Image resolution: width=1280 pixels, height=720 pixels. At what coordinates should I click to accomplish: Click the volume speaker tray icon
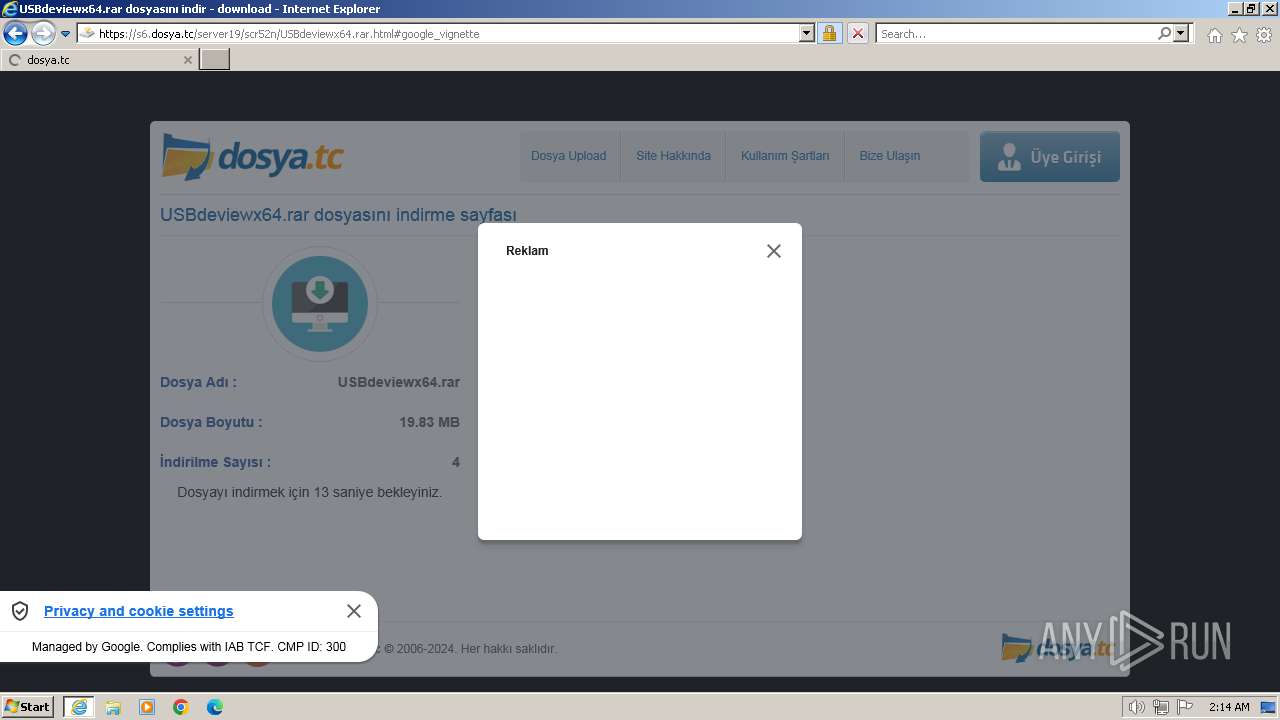1137,707
